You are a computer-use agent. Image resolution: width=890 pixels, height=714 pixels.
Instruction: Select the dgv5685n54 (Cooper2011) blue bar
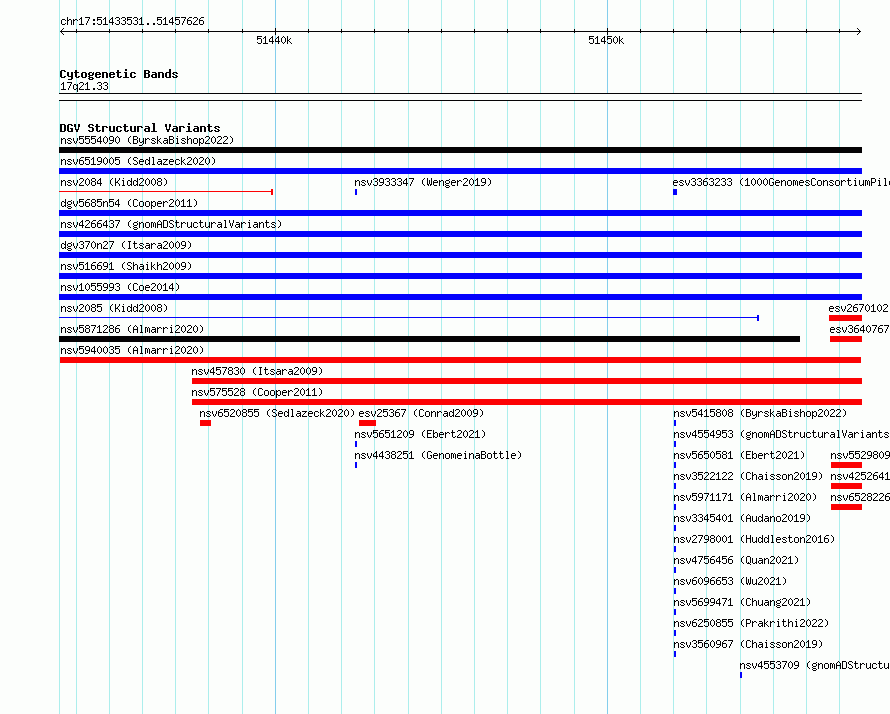(460, 213)
